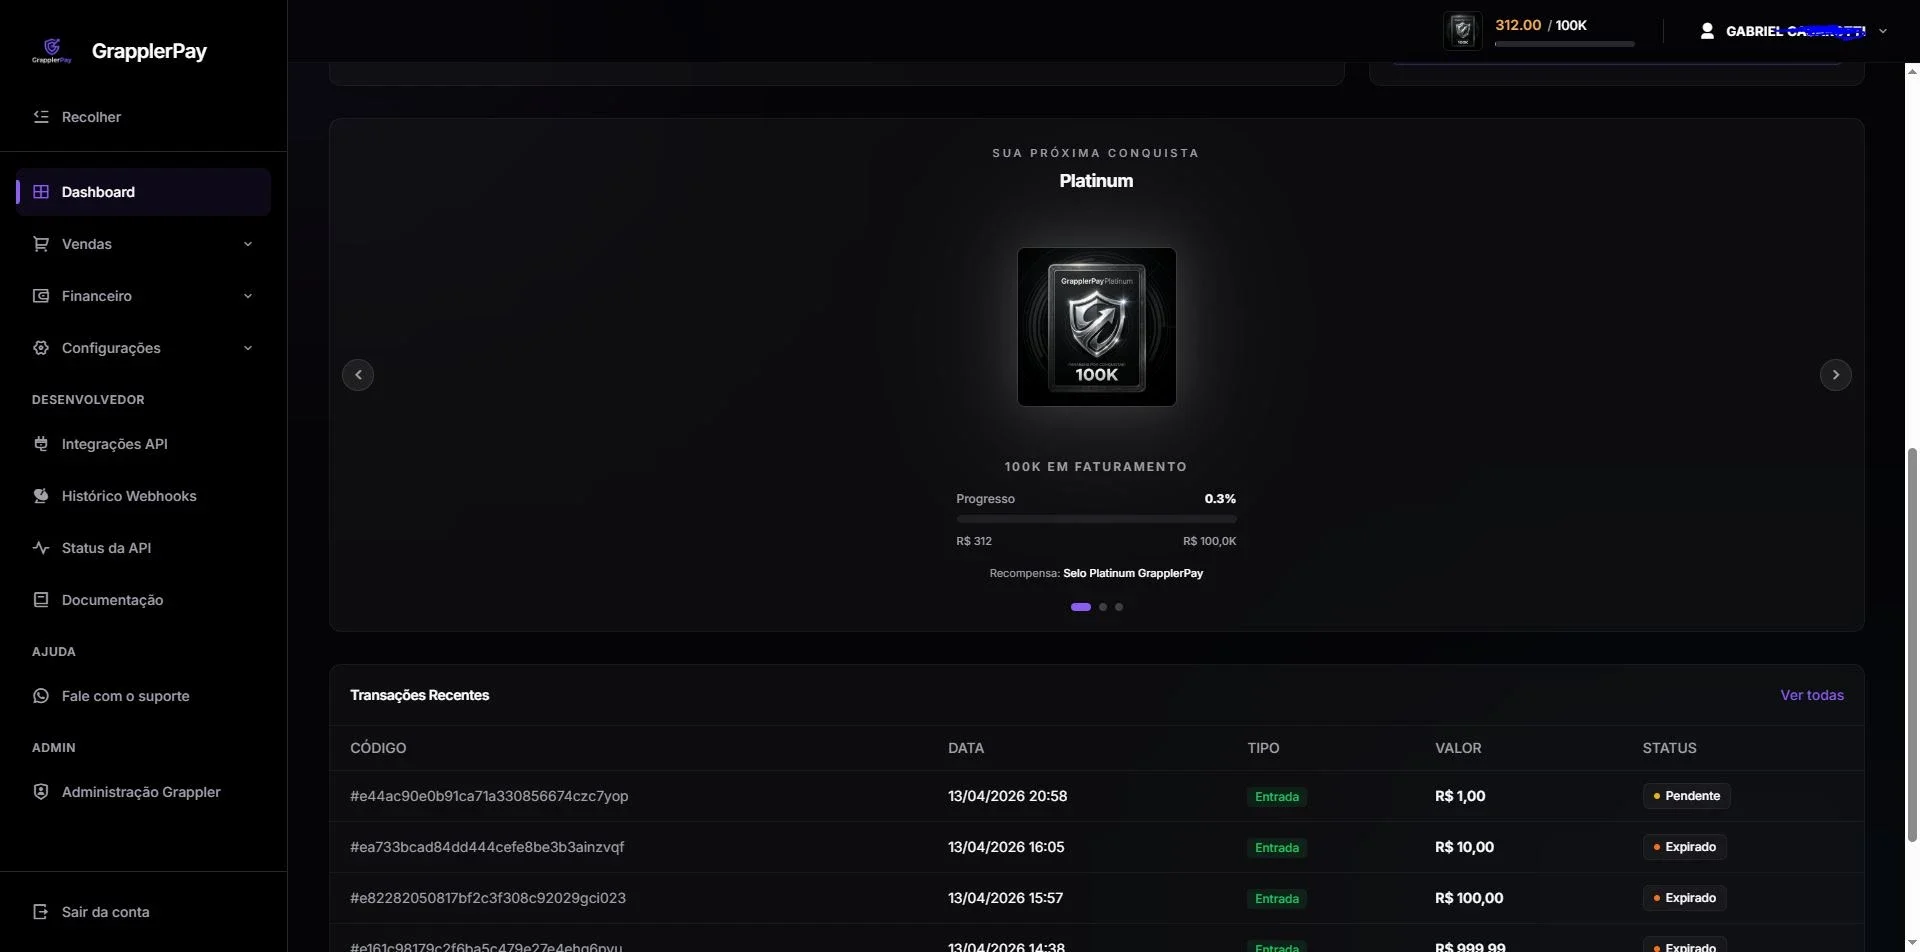Go to next achievement with right arrow

pyautogui.click(x=1835, y=375)
